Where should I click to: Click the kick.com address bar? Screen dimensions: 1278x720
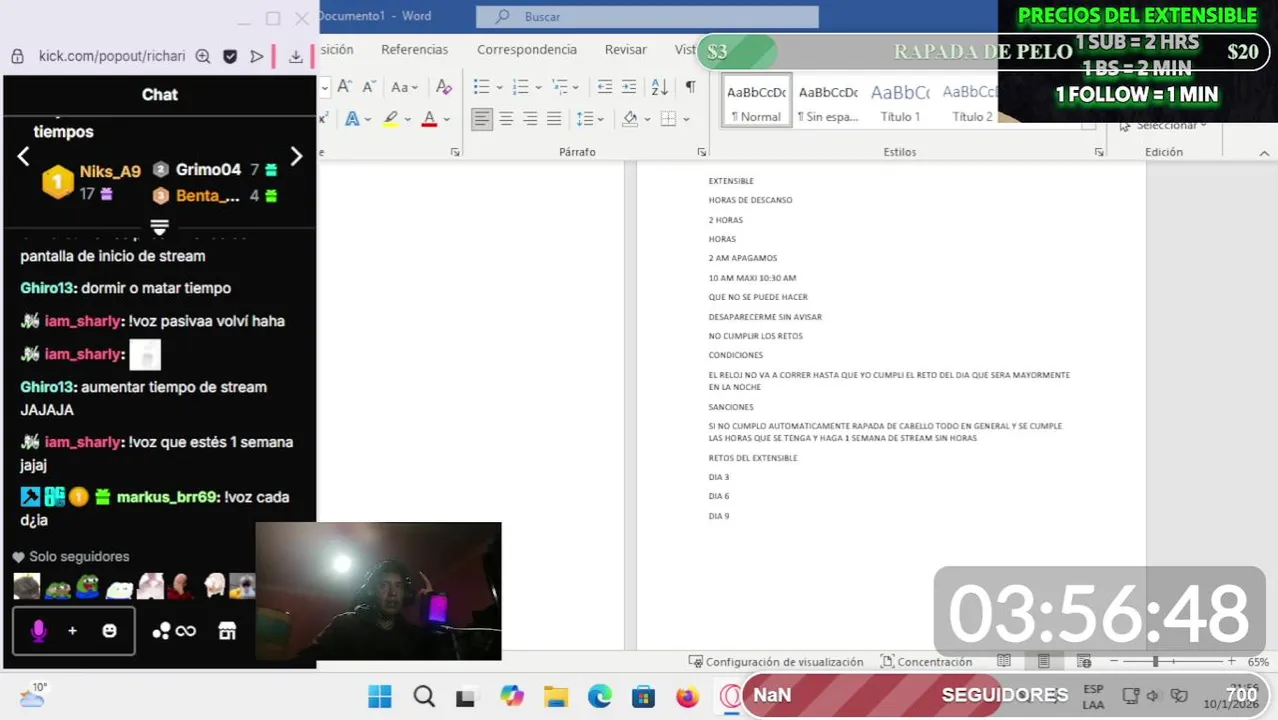click(111, 57)
